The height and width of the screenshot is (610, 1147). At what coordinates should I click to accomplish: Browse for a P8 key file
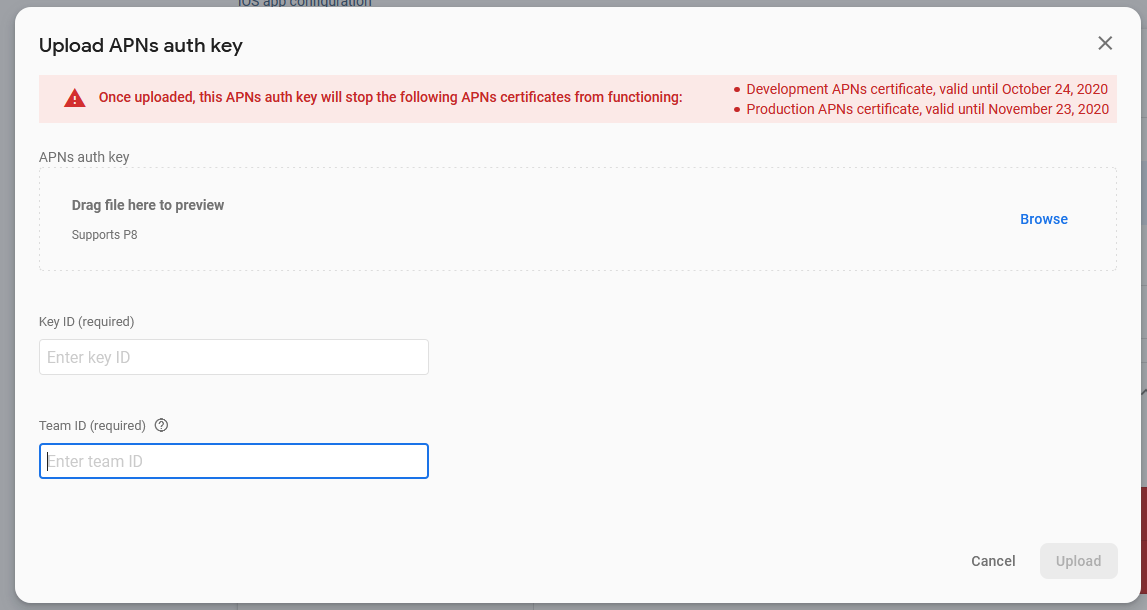pos(1043,219)
